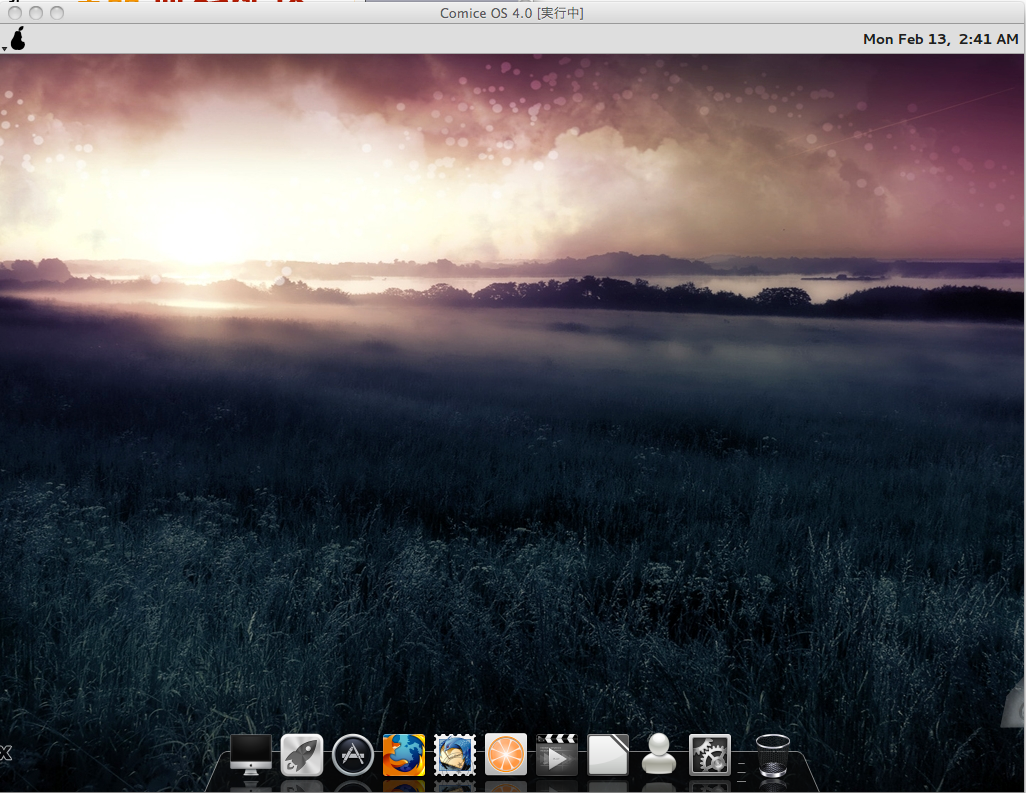Close the Comice OS 4.0 window
This screenshot has width=1026, height=793.
(15, 13)
